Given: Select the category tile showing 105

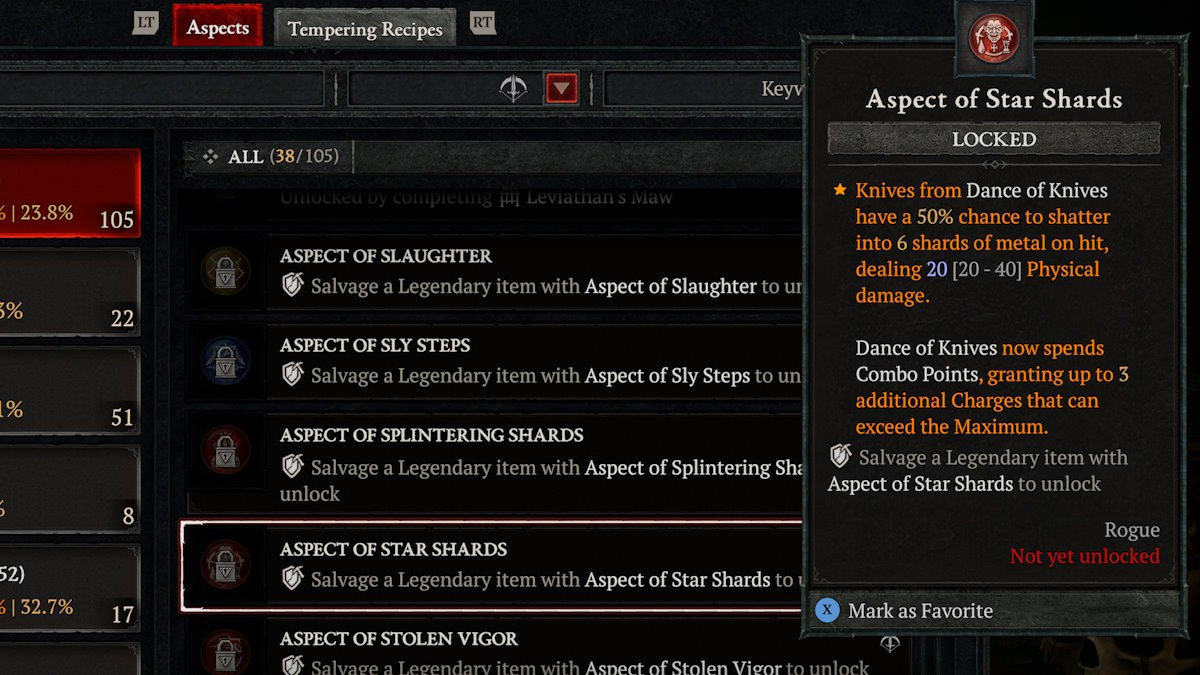Looking at the screenshot, I should (x=70, y=193).
